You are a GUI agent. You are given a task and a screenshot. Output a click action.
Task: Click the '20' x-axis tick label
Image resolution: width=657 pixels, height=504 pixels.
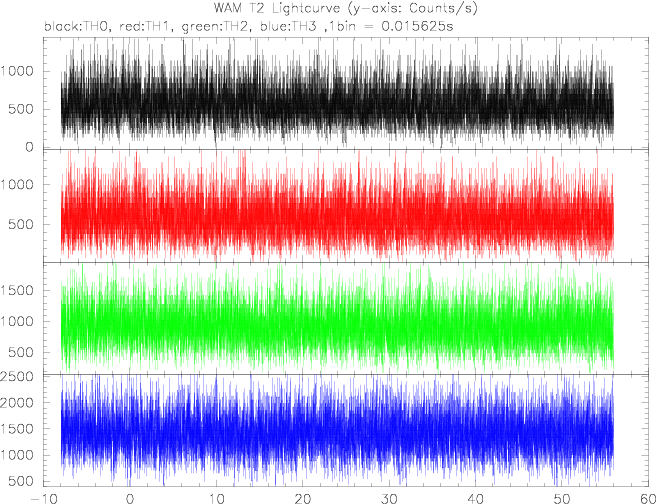click(302, 499)
